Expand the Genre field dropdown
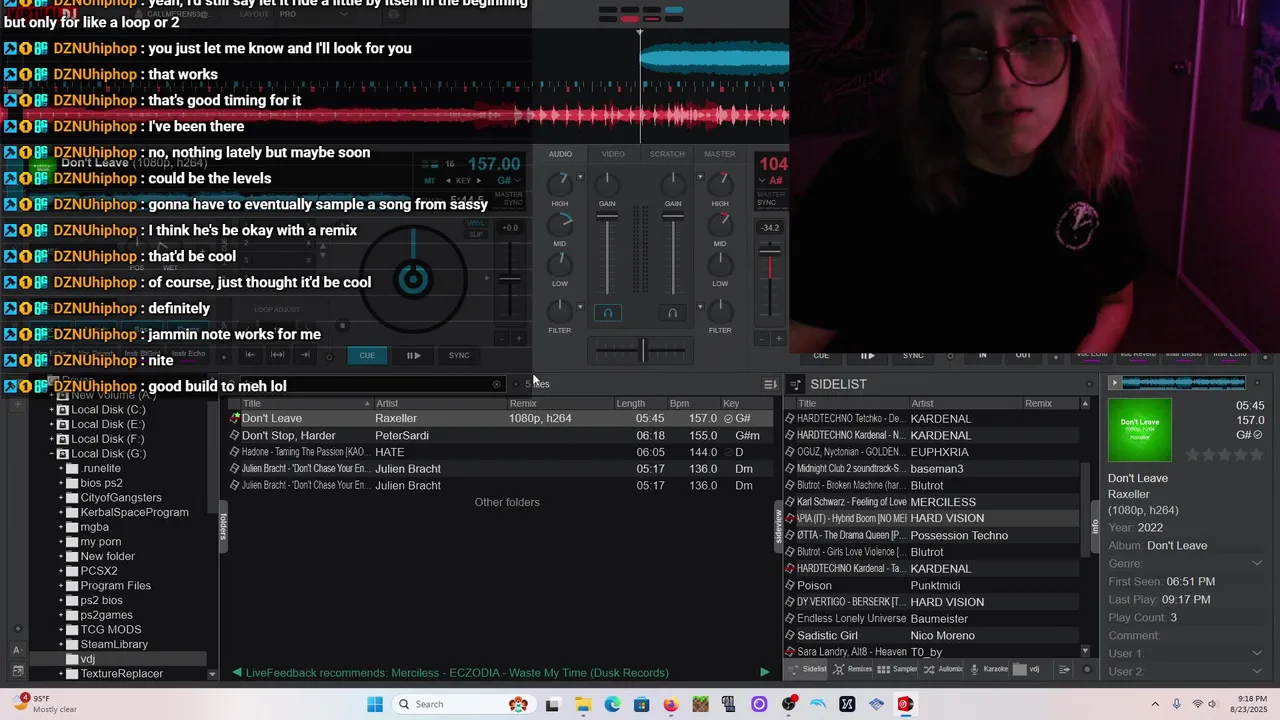1280x720 pixels. click(1257, 564)
